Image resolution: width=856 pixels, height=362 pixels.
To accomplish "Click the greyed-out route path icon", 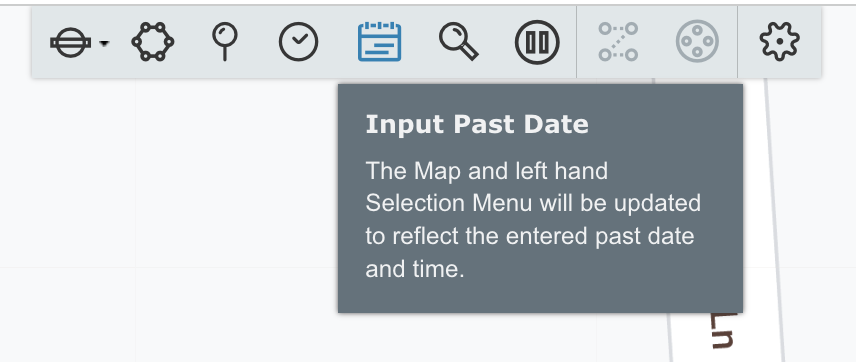I will 618,42.
